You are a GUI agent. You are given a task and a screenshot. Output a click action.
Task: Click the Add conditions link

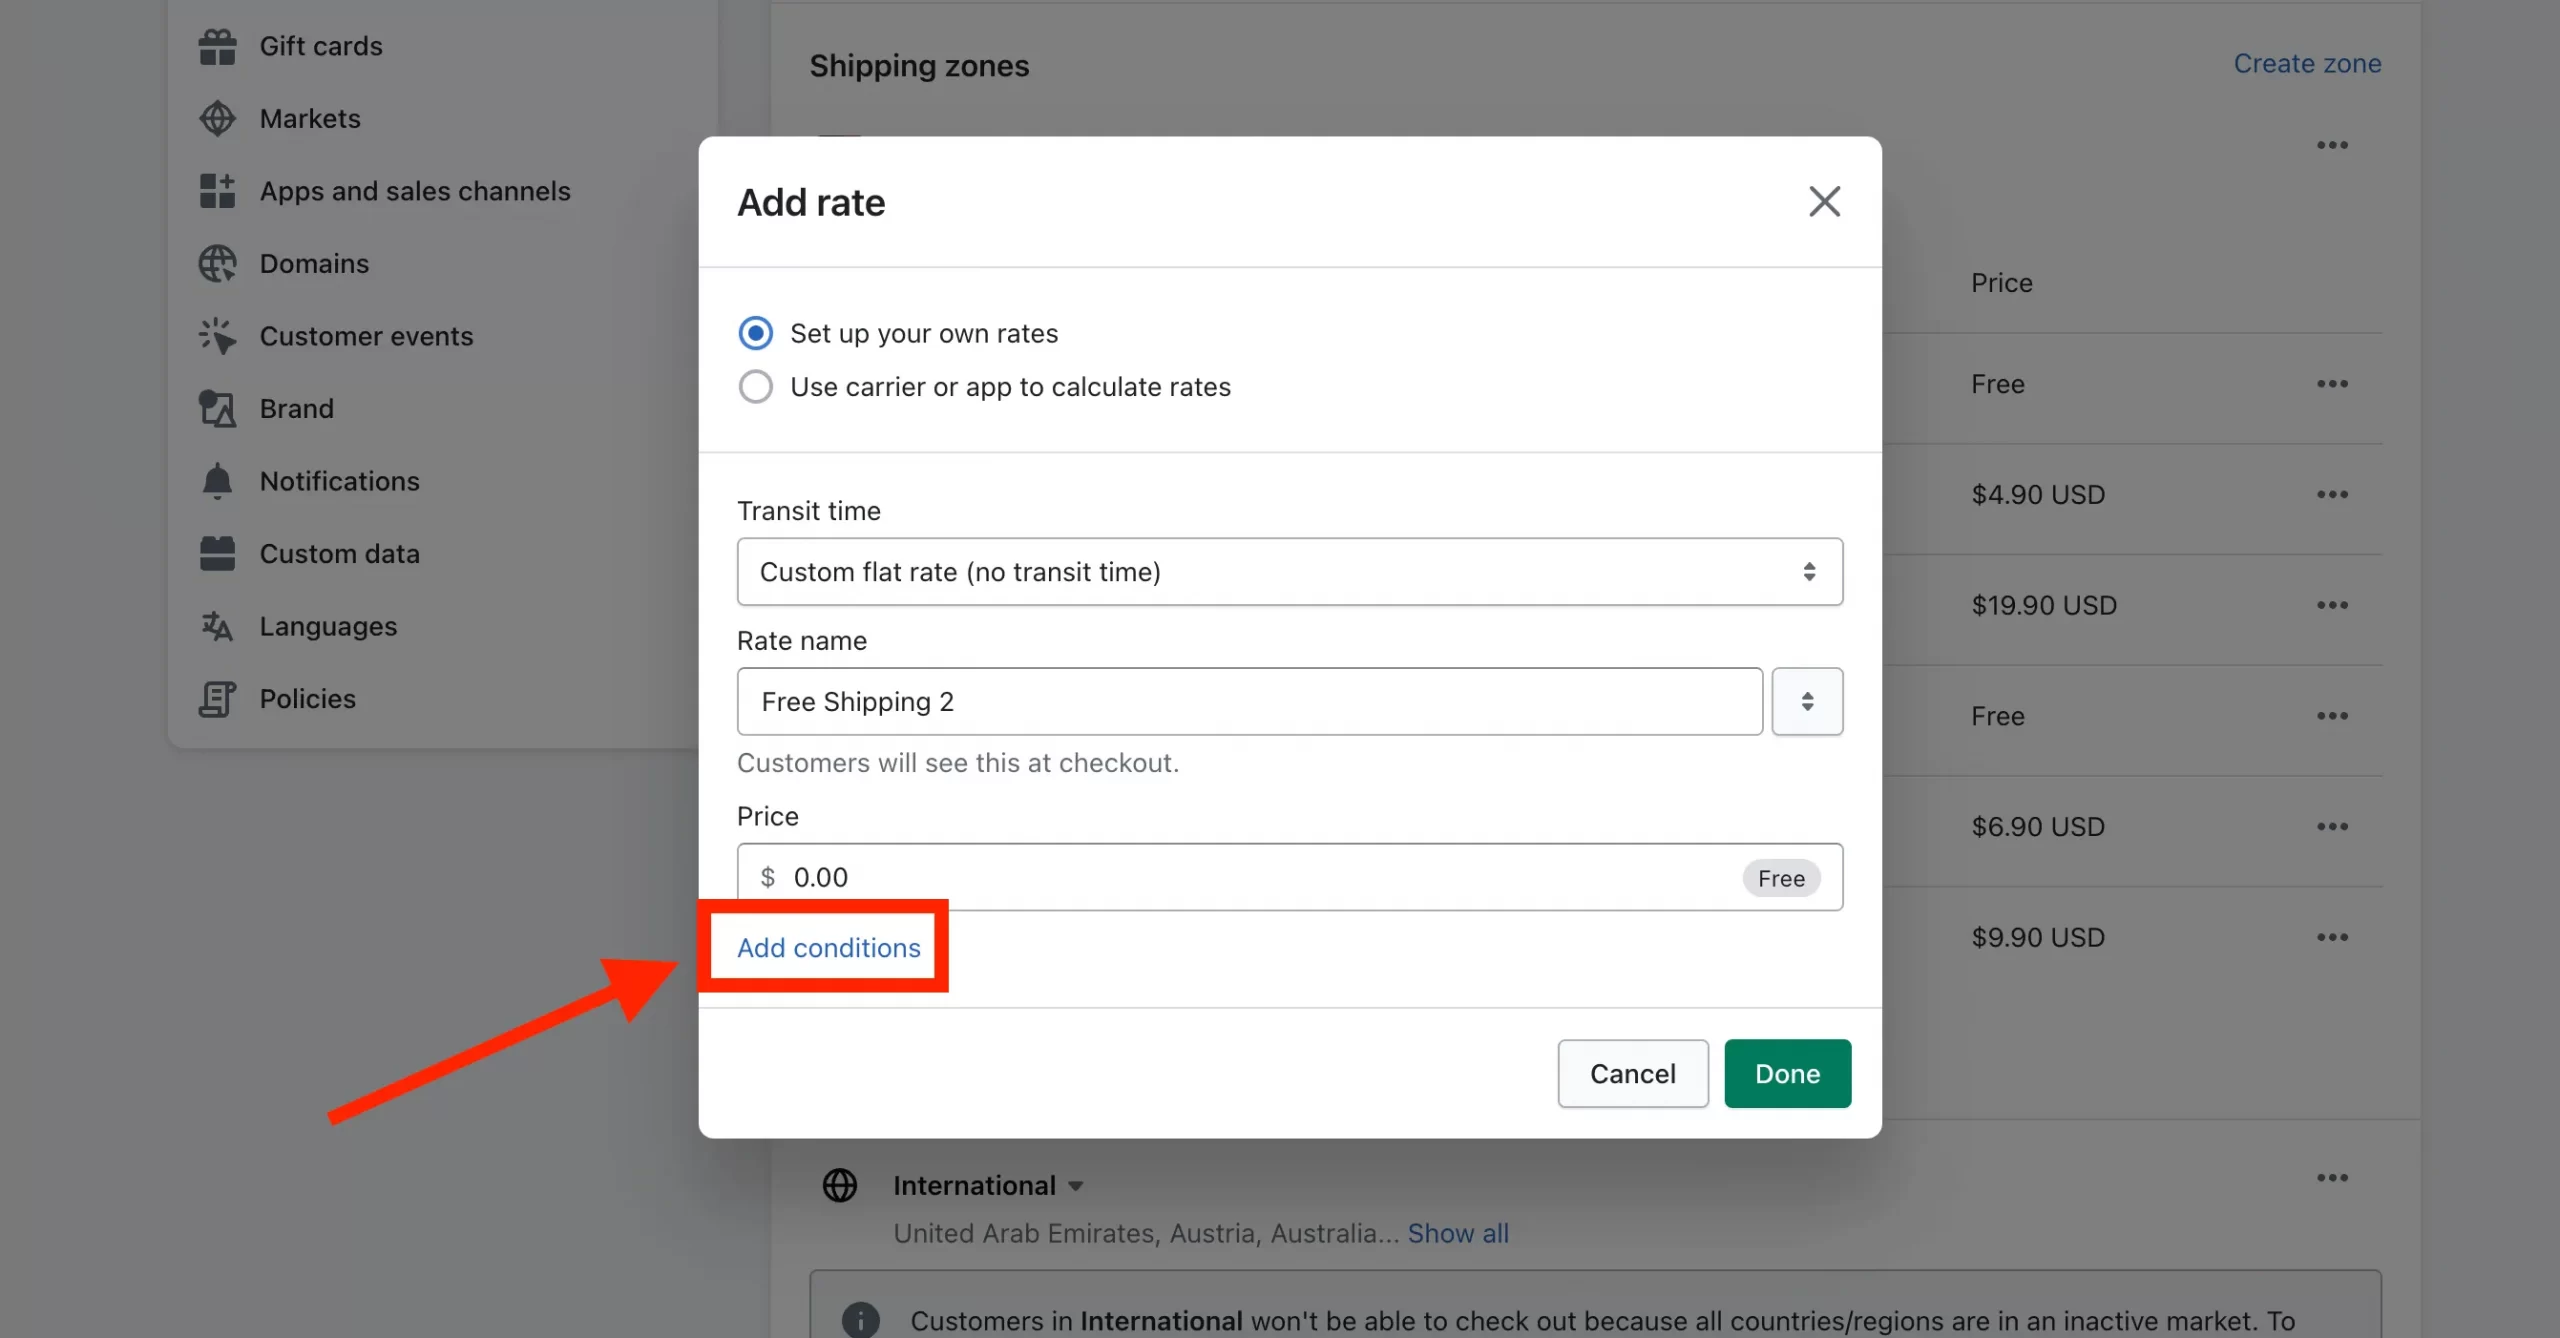pyautogui.click(x=828, y=945)
